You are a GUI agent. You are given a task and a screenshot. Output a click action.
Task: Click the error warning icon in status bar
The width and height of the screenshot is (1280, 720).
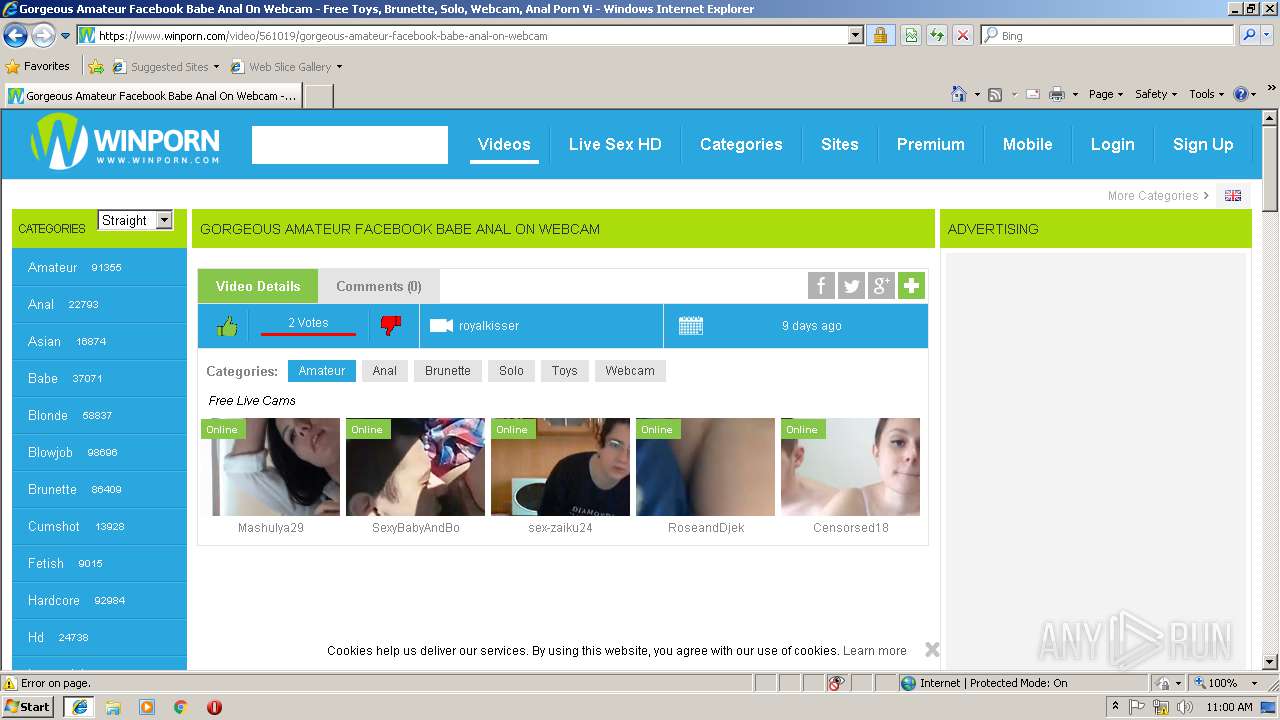(10, 684)
